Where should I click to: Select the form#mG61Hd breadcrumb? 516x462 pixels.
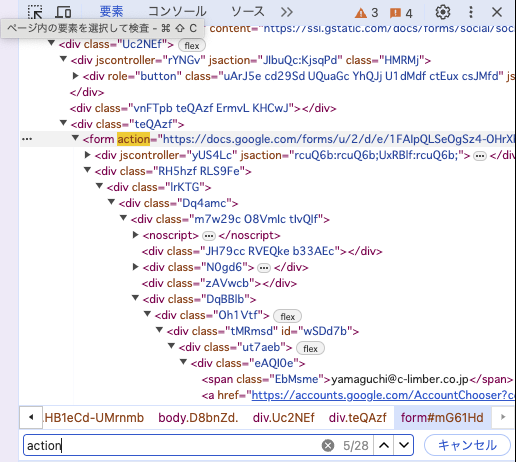point(442,418)
